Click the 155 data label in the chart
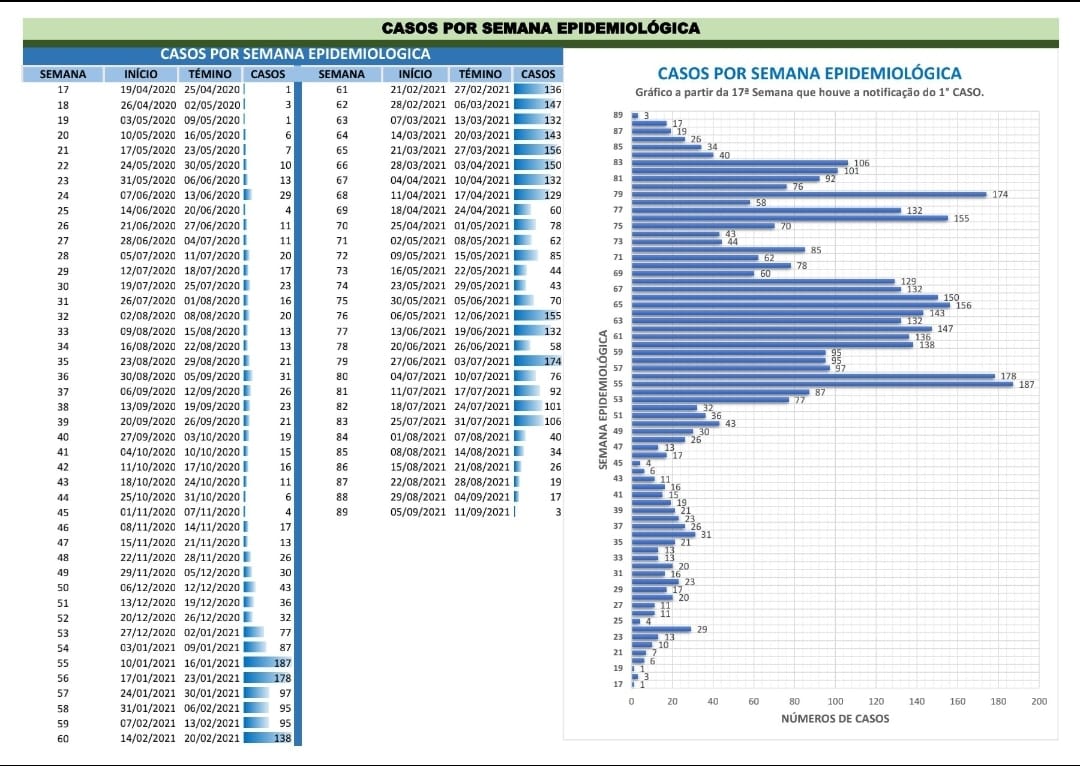This screenshot has height=766, width=1080. pos(961,218)
